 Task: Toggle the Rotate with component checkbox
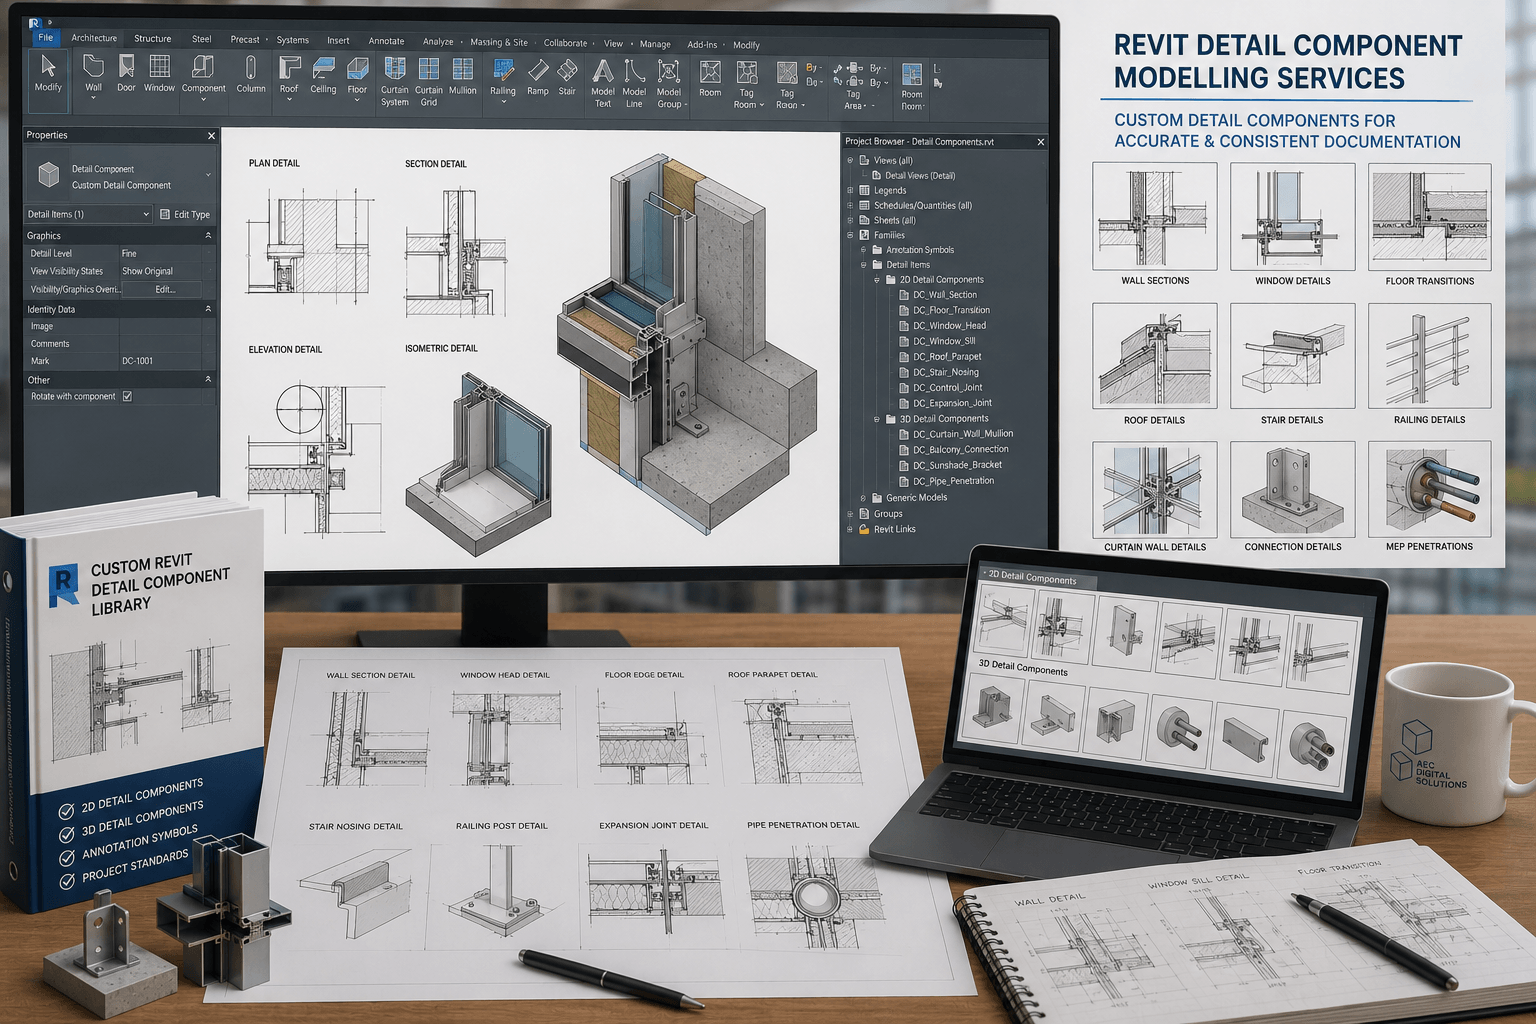127,397
